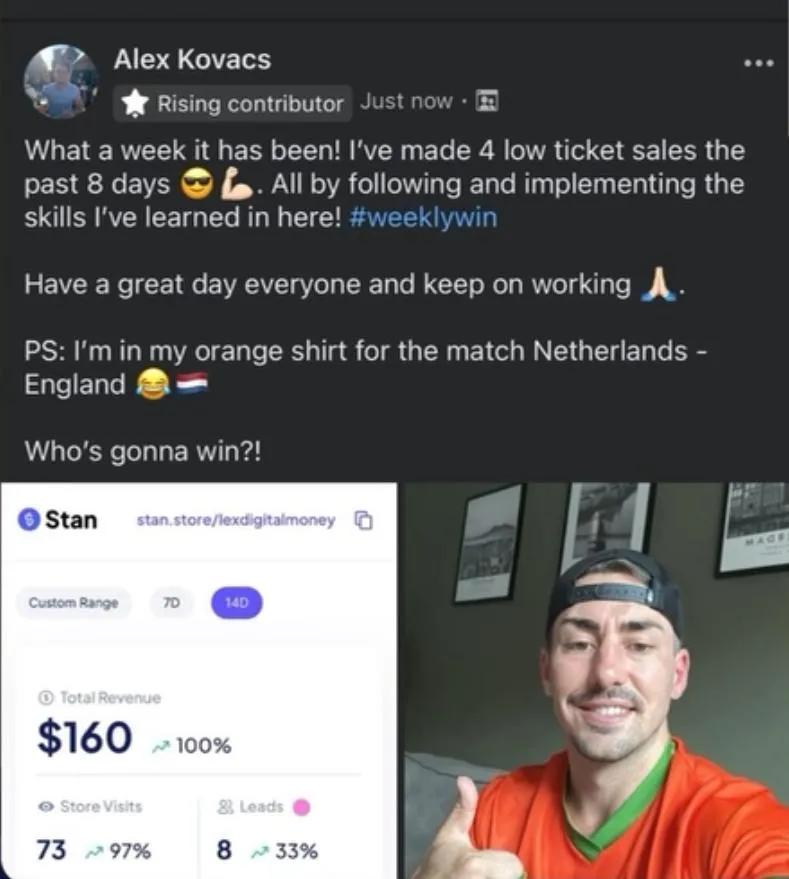Click the Leads people icon

click(225, 807)
